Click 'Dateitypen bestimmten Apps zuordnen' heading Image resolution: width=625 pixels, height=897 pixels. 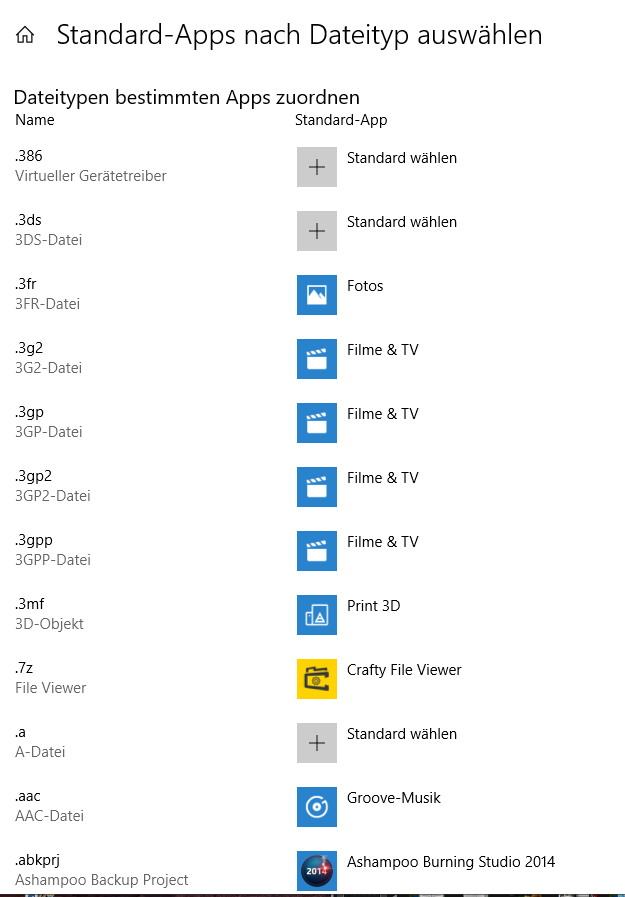[187, 98]
